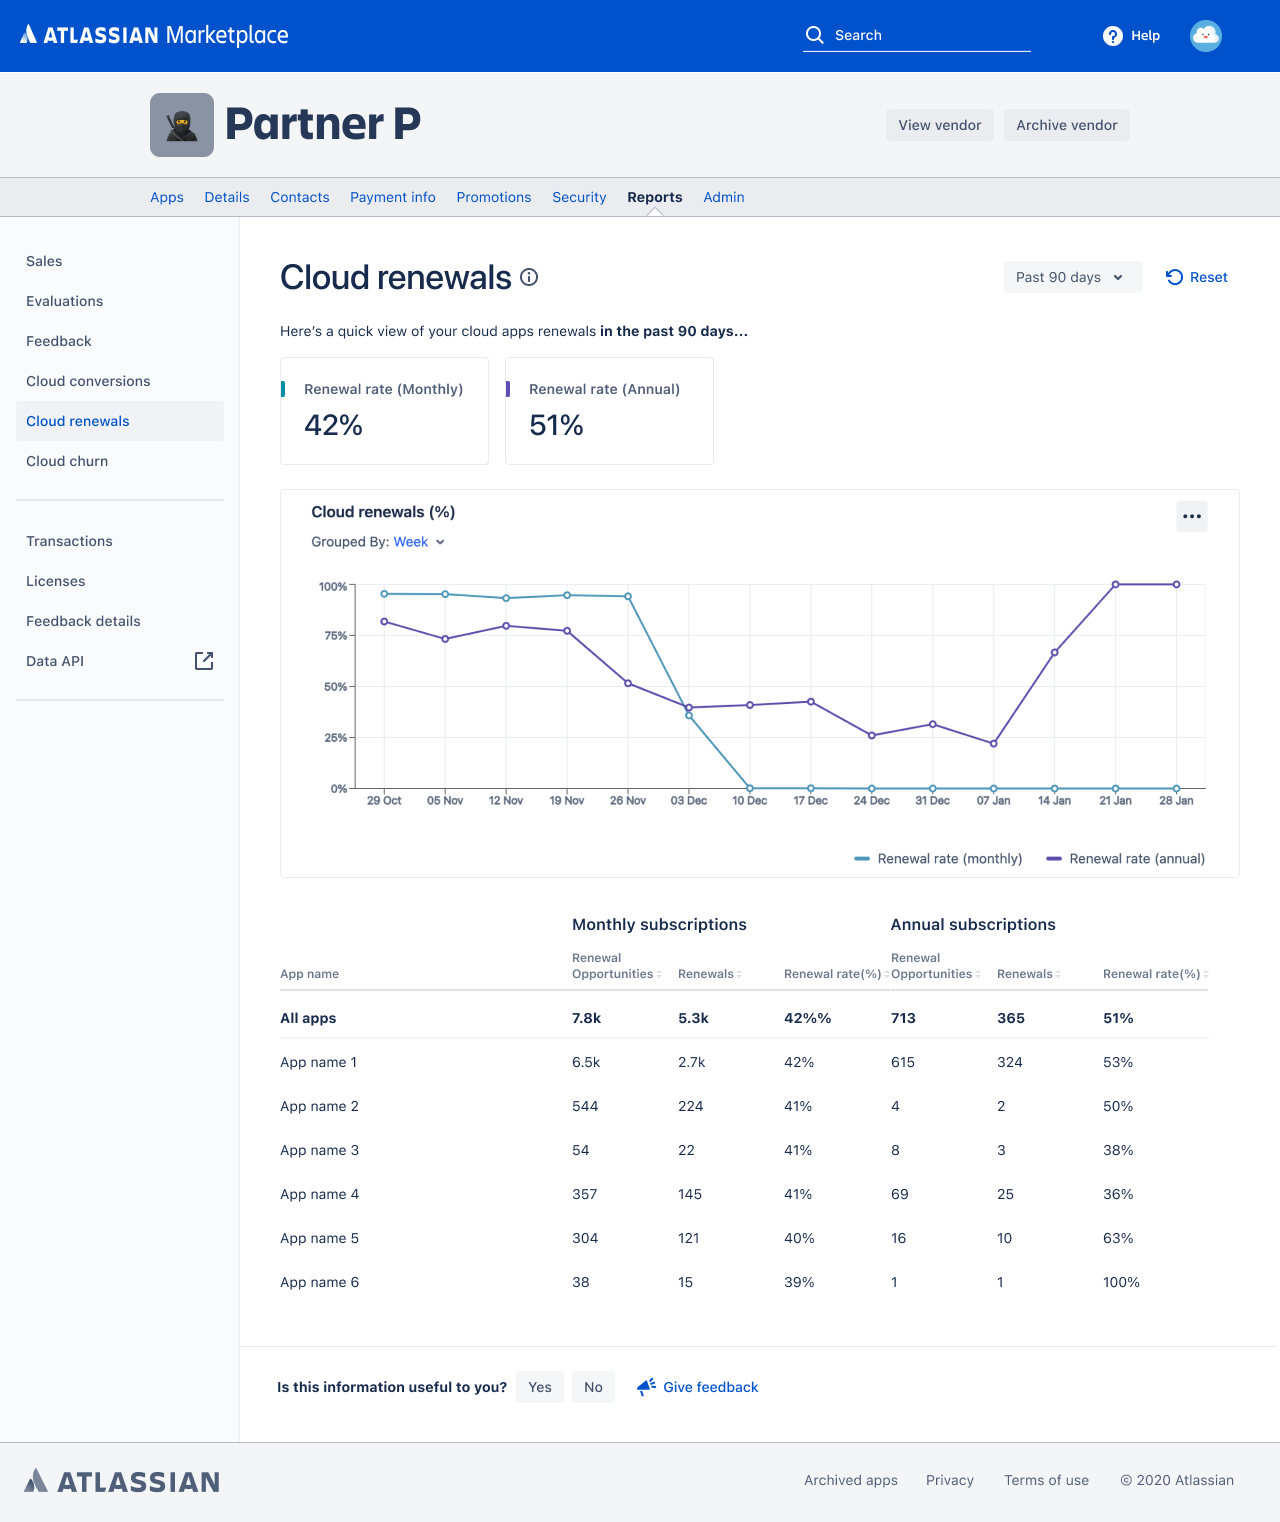Viewport: 1280px width, 1522px height.
Task: Click the info icon beside Cloud renewals
Action: 529,277
